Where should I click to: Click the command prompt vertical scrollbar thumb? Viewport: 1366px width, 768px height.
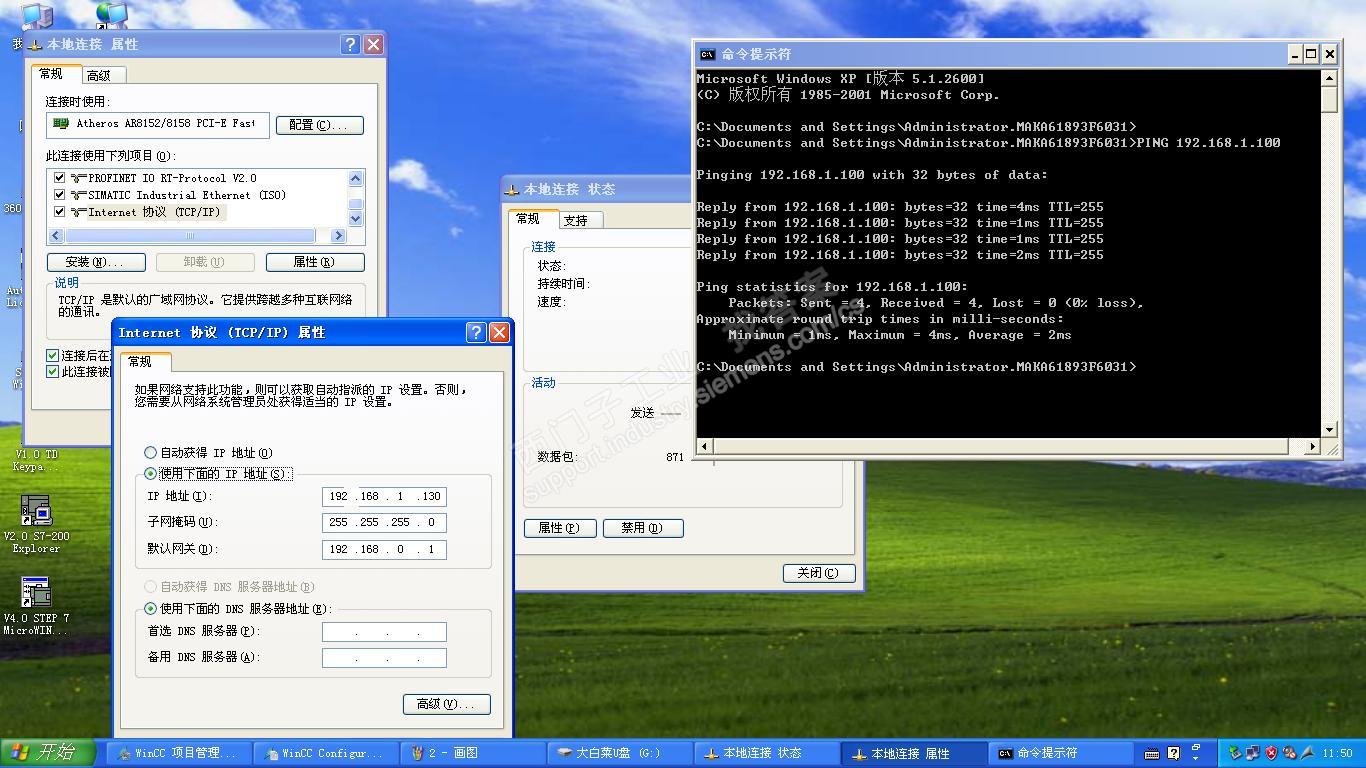click(1330, 99)
